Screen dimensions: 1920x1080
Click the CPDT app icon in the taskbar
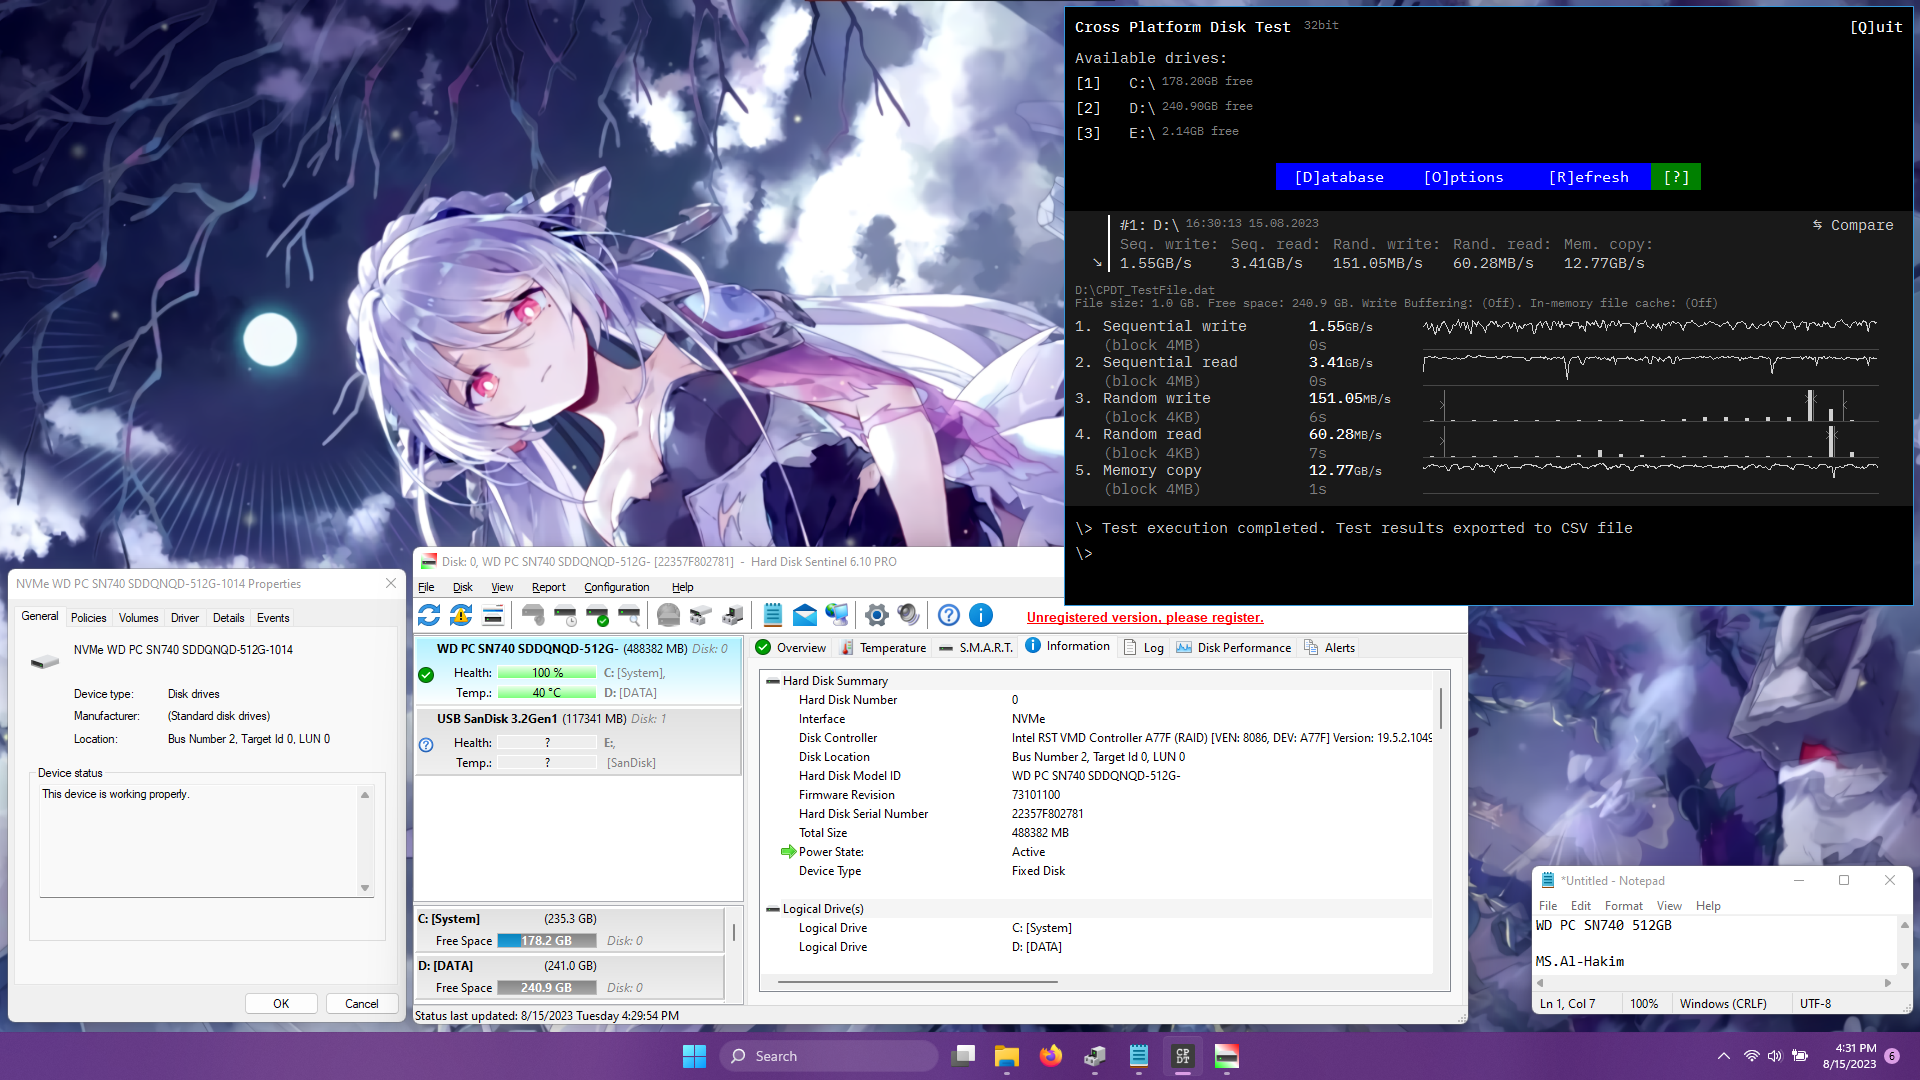[1182, 1056]
